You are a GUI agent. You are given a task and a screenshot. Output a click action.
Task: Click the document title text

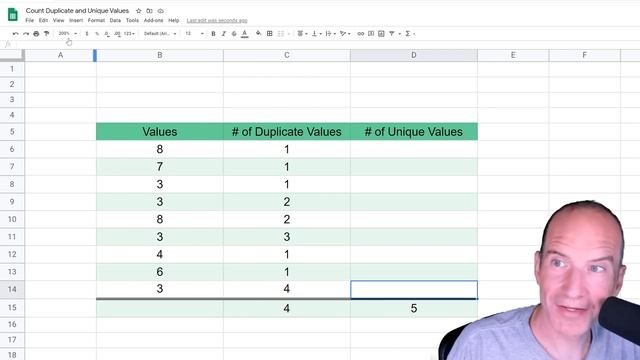pyautogui.click(x=77, y=11)
